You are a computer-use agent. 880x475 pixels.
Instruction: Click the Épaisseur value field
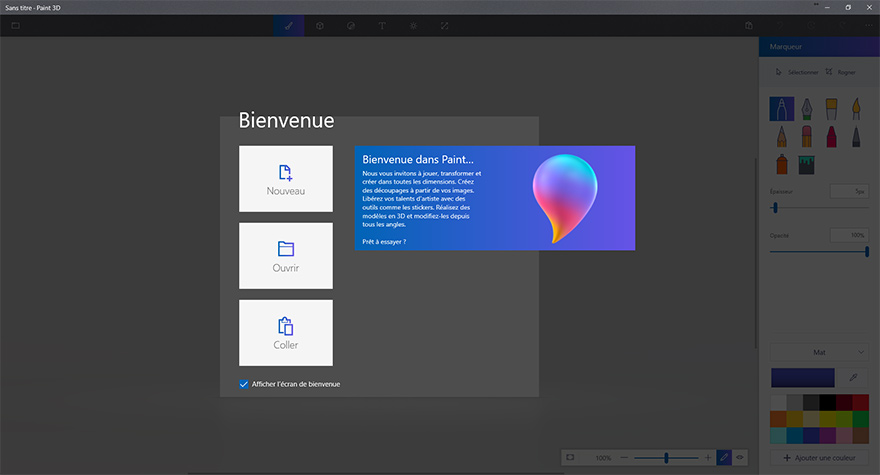coord(849,191)
